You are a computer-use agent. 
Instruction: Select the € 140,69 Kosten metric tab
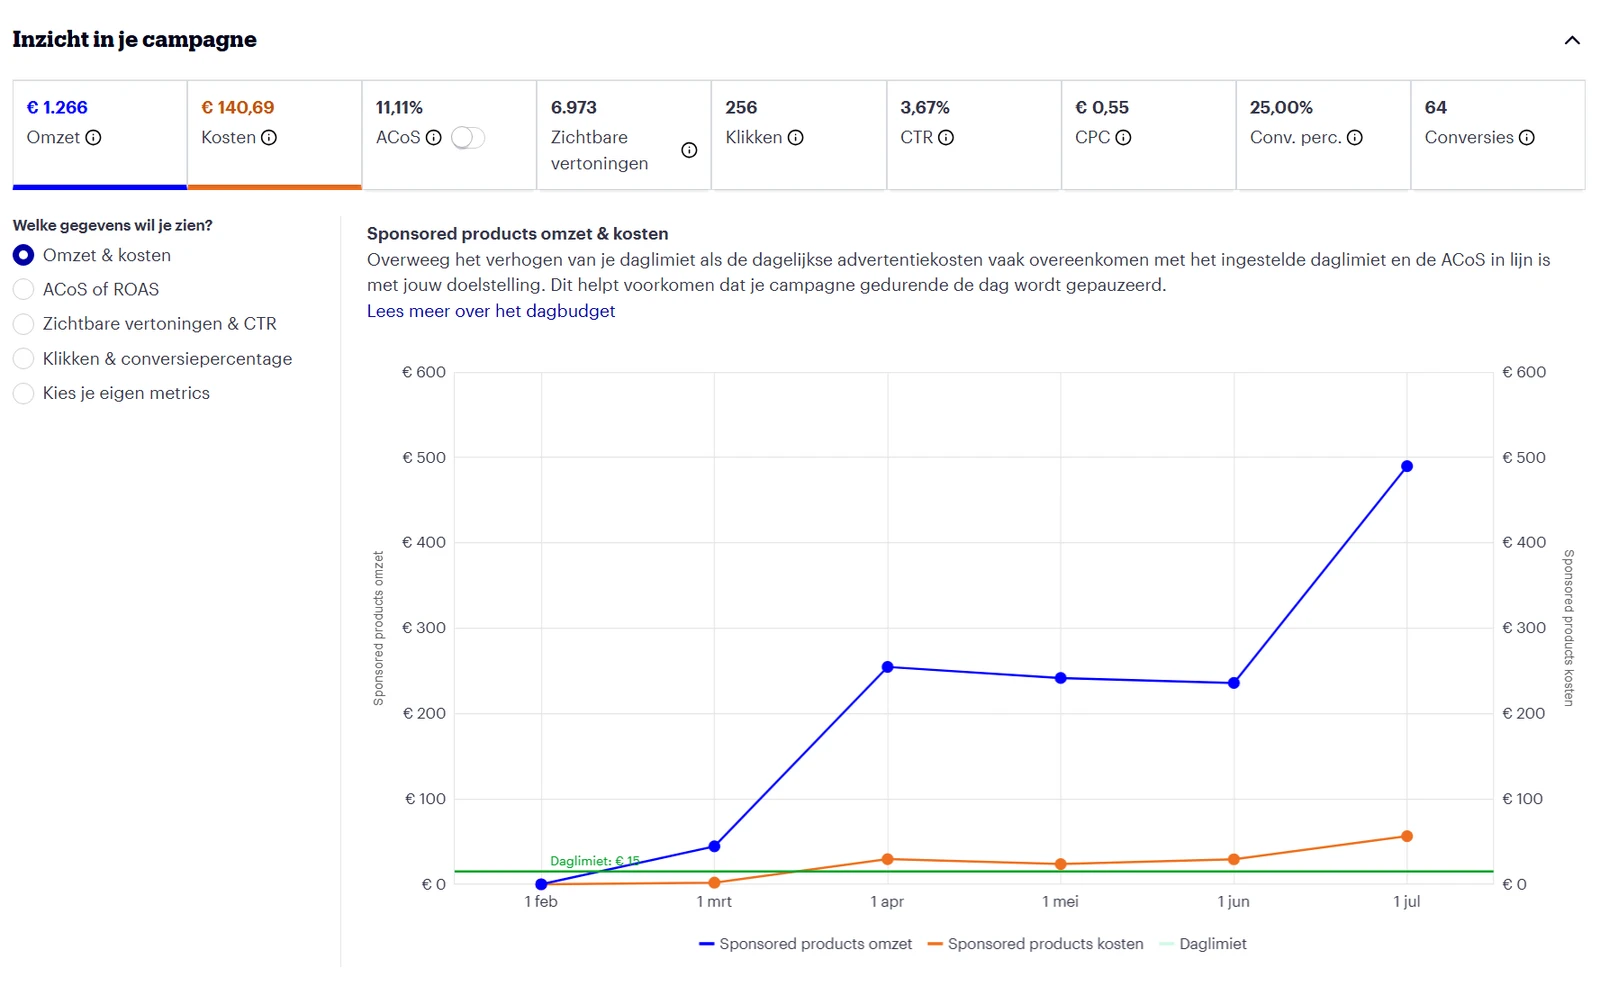click(274, 135)
